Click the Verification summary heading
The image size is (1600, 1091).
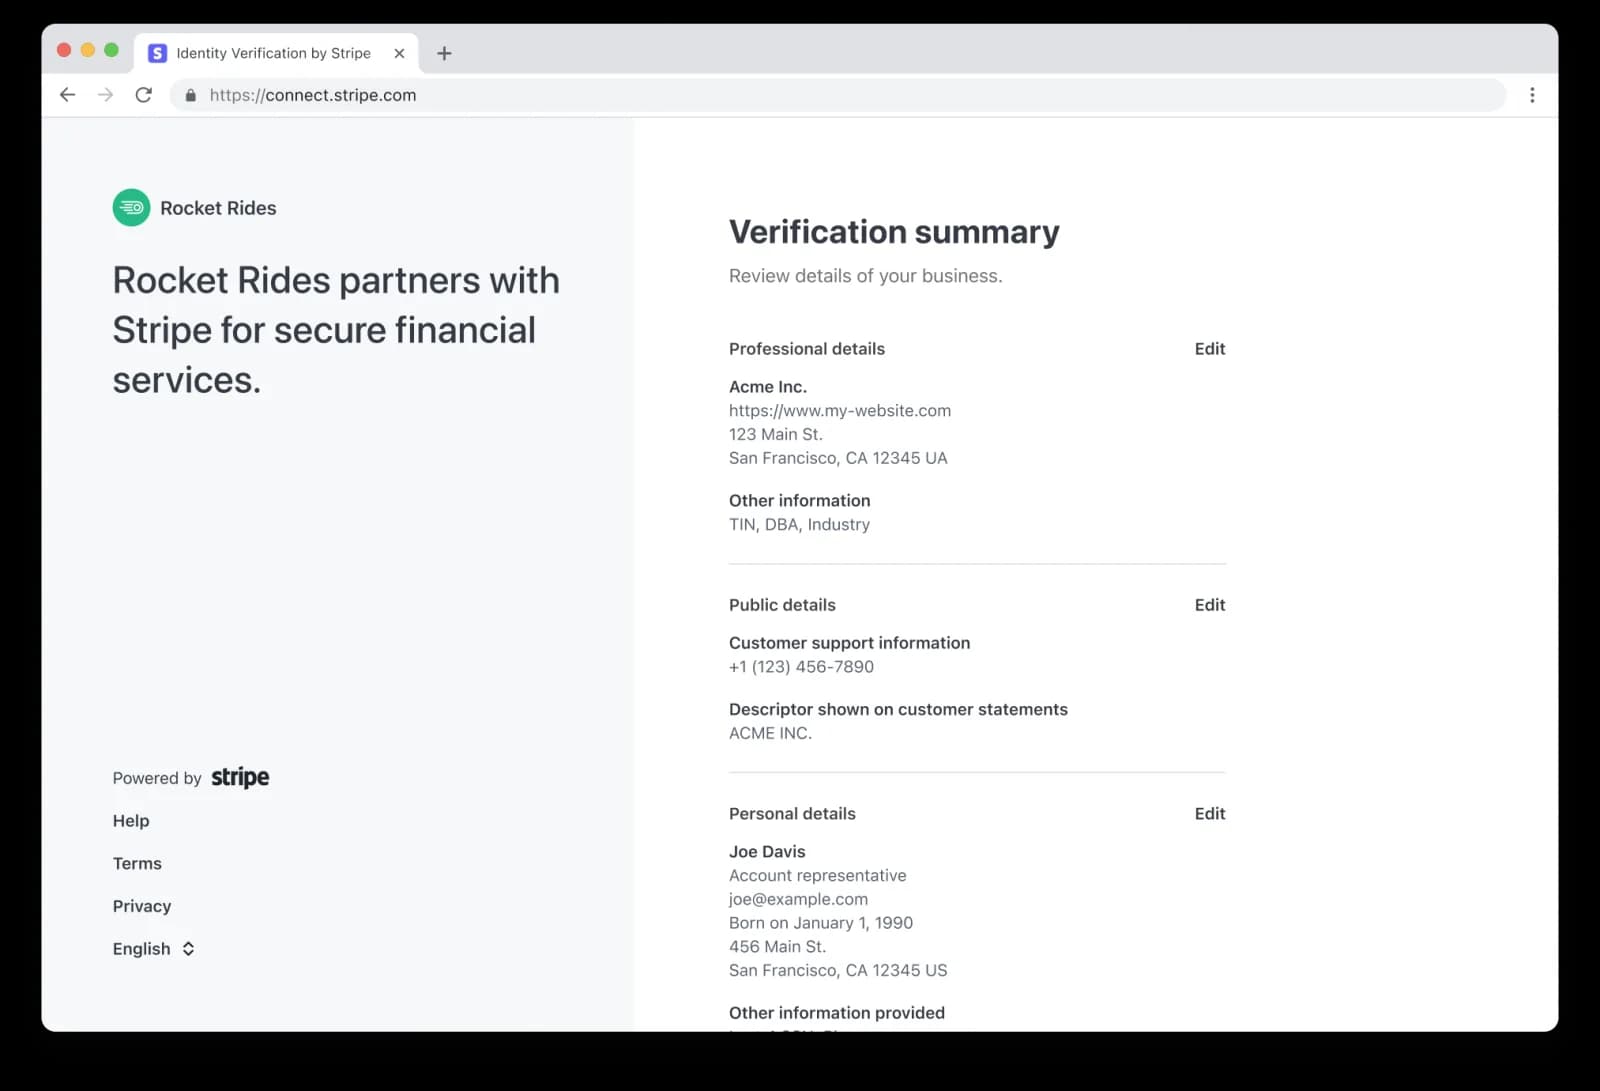894,232
